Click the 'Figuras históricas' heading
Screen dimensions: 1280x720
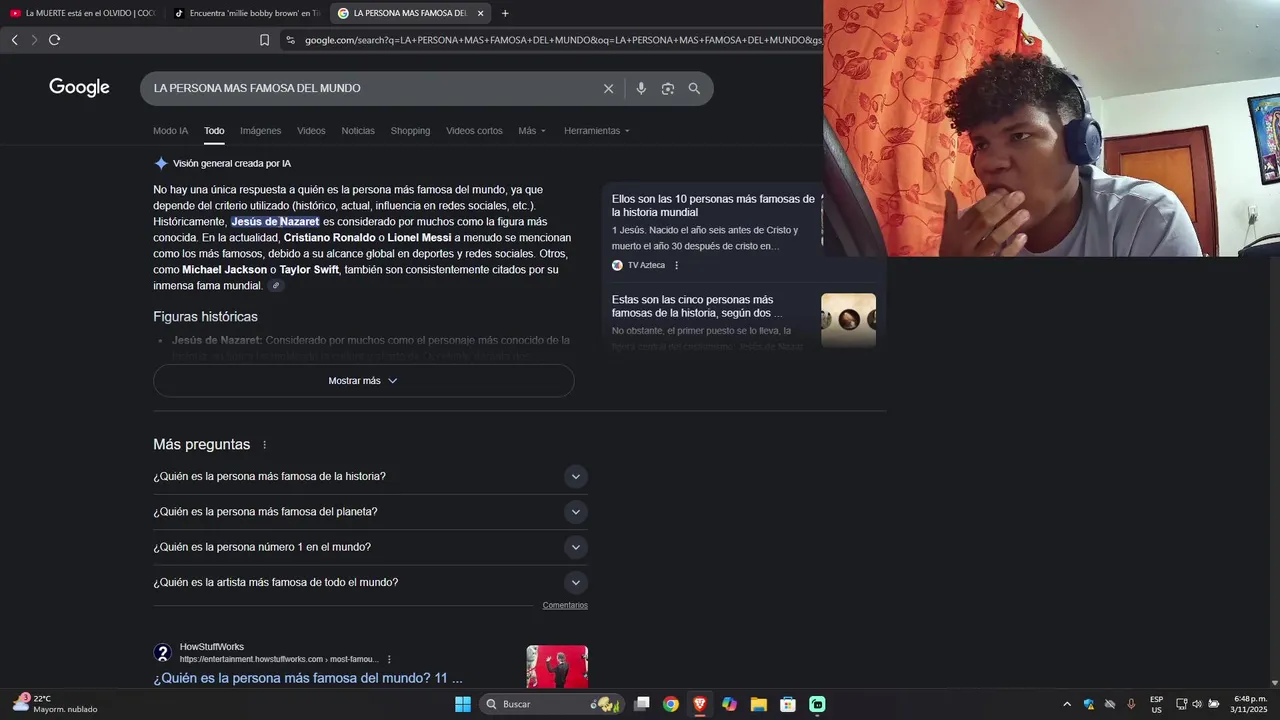(205, 317)
